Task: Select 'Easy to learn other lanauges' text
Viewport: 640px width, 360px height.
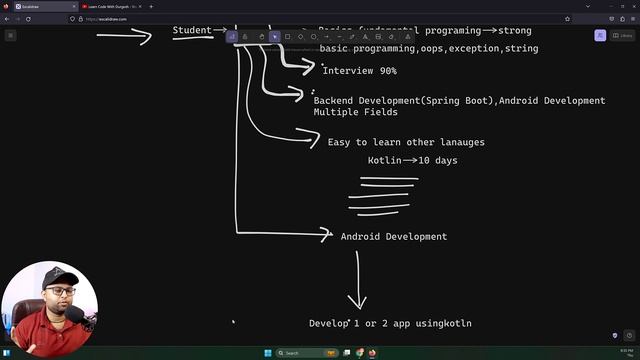Action: click(x=406, y=142)
